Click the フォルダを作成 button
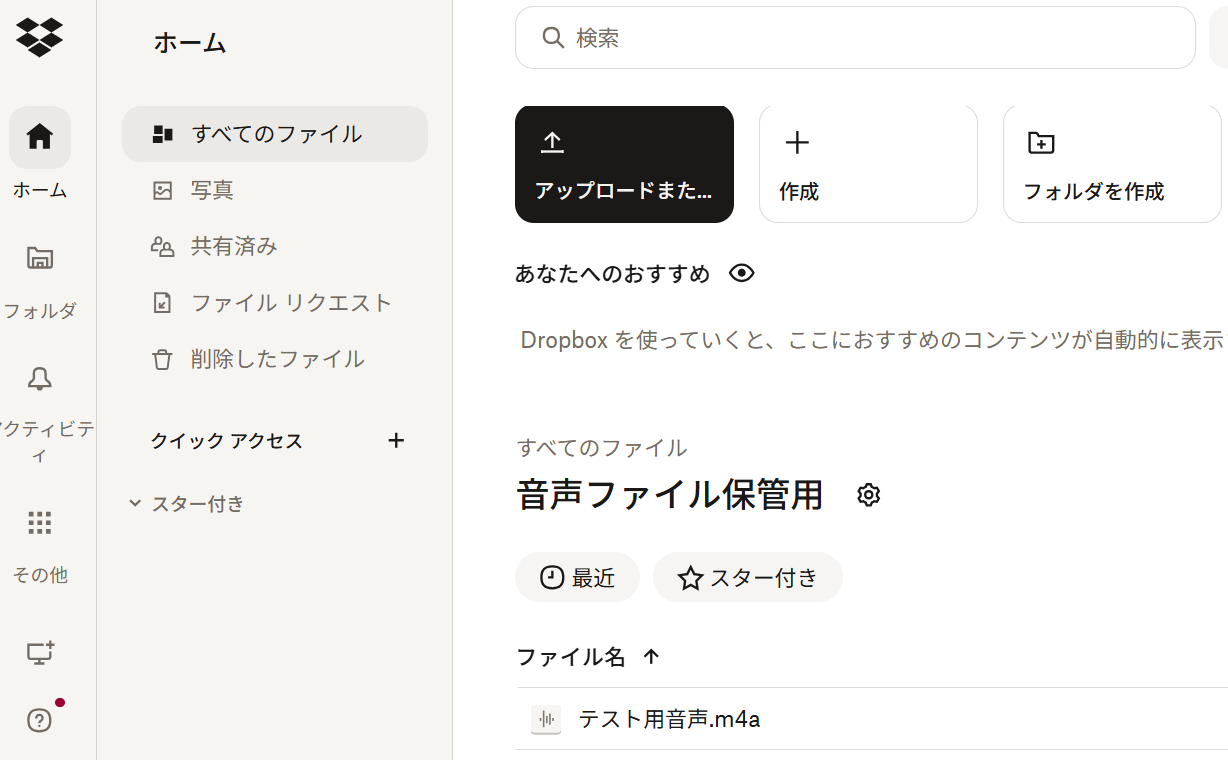The image size is (1228, 760). [x=1111, y=164]
